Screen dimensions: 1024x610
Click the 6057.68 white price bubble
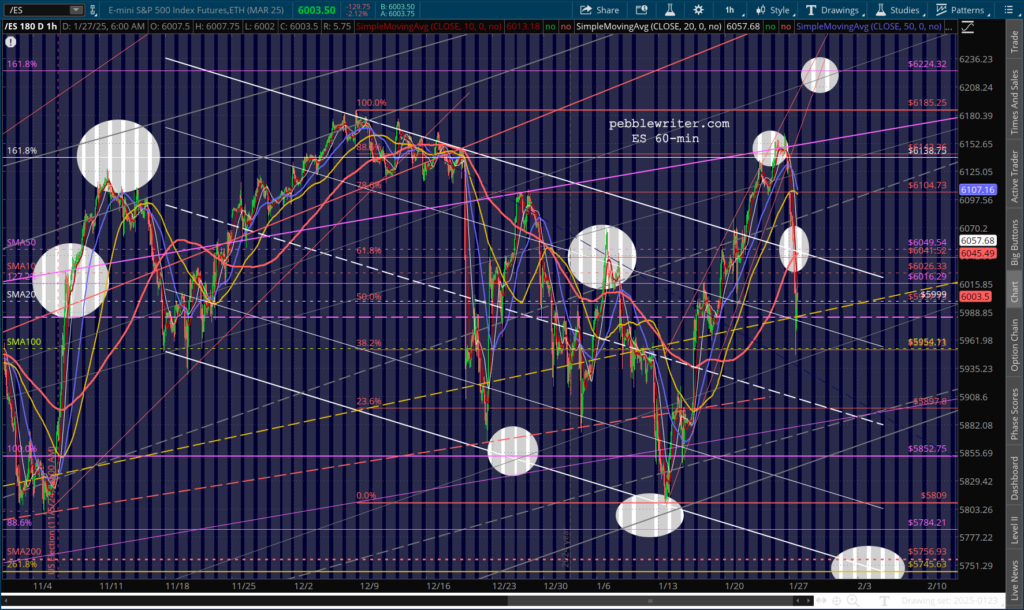977,241
